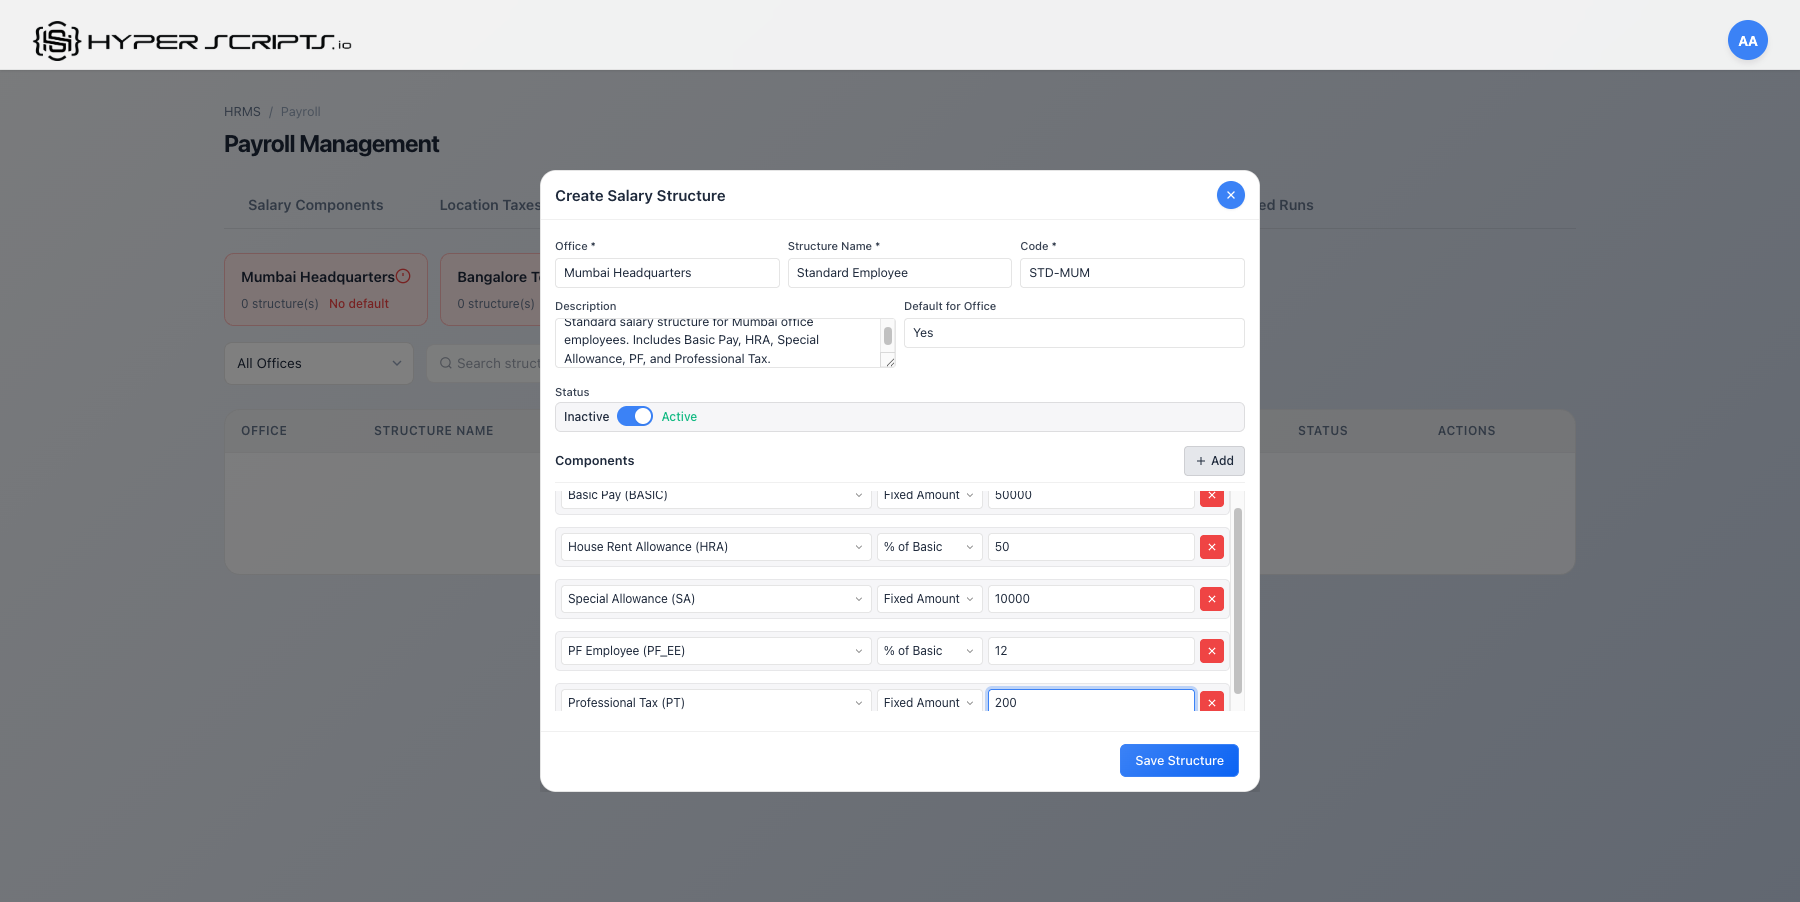This screenshot has width=1800, height=902.
Task: Save the salary structure
Action: tap(1178, 760)
